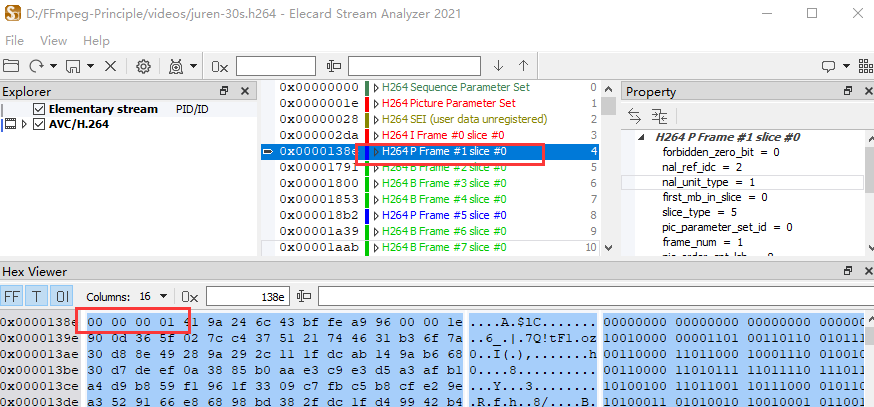Click the open file folder icon

pyautogui.click(x=12, y=66)
